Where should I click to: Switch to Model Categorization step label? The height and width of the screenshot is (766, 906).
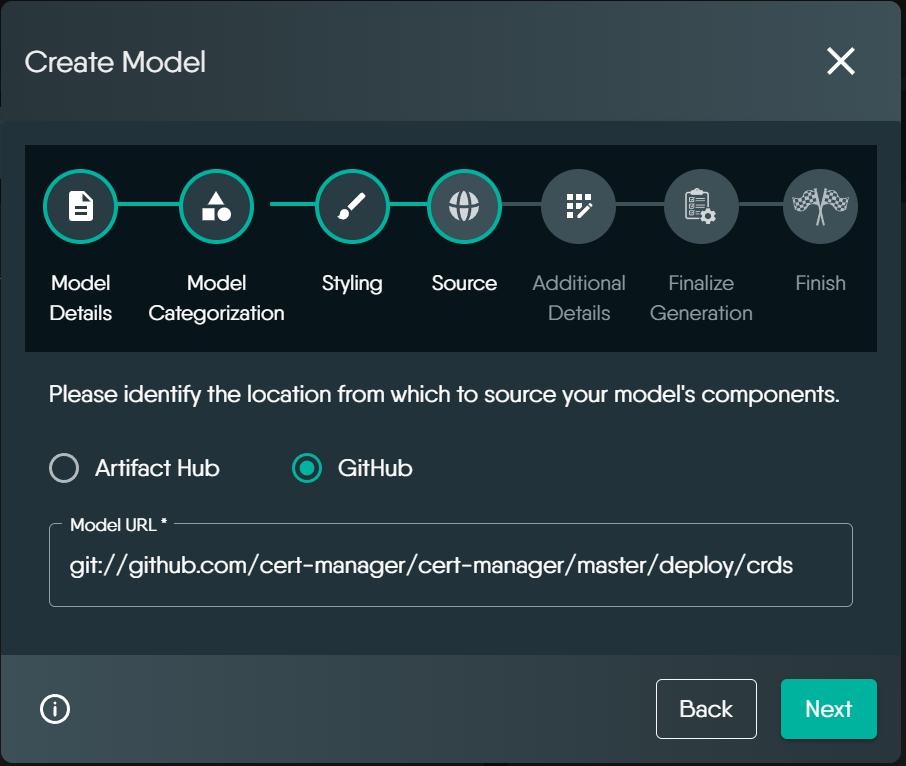[216, 298]
